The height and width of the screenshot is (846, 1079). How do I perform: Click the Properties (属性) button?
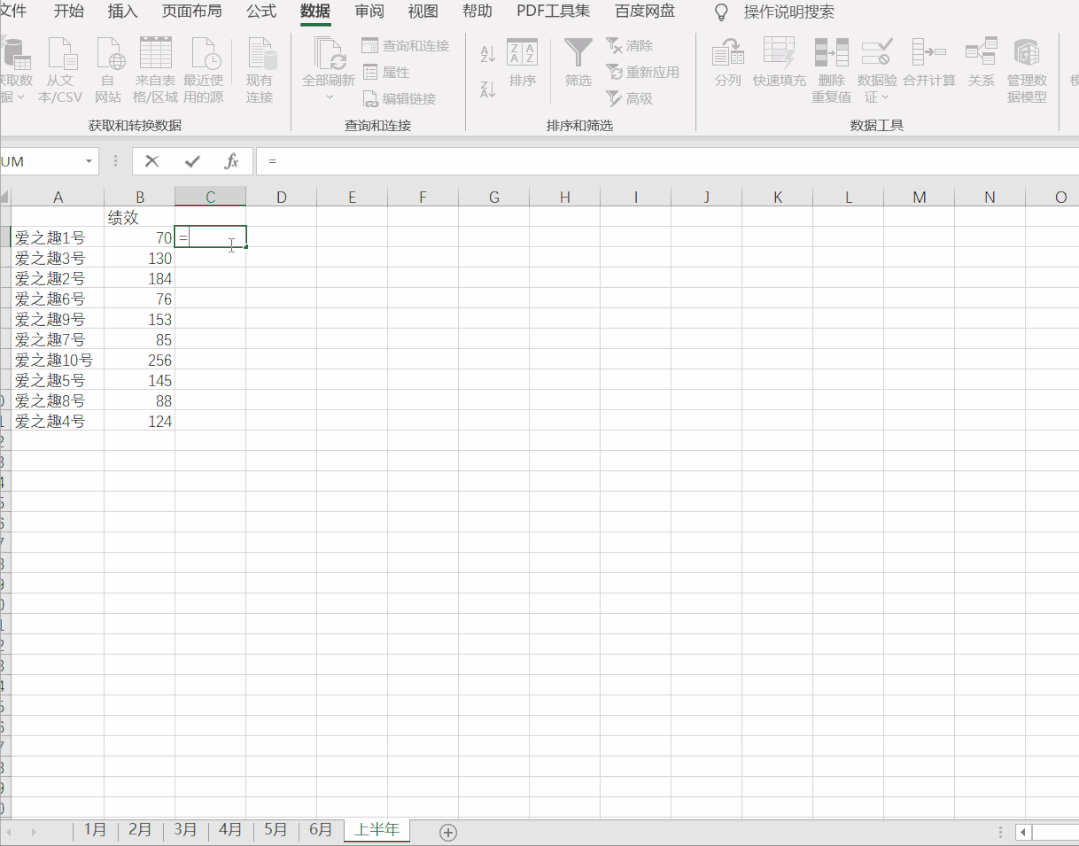[386, 72]
